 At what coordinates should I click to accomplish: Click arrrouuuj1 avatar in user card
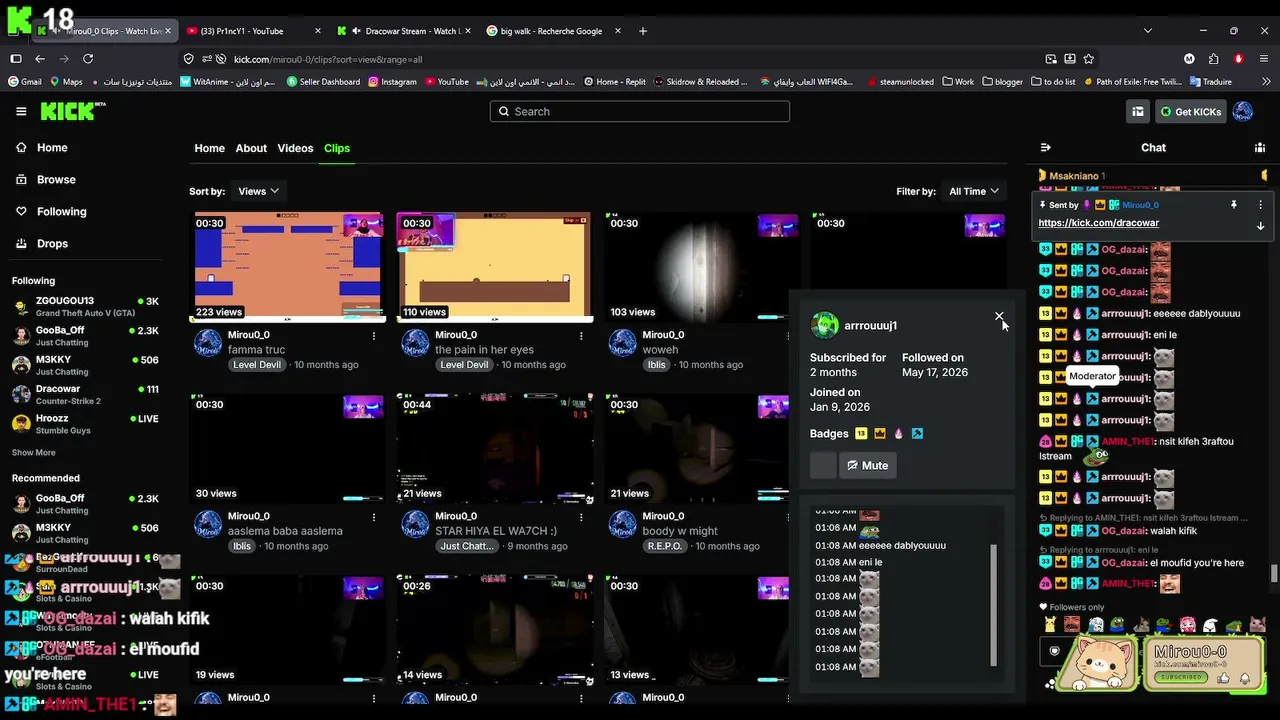tap(825, 325)
